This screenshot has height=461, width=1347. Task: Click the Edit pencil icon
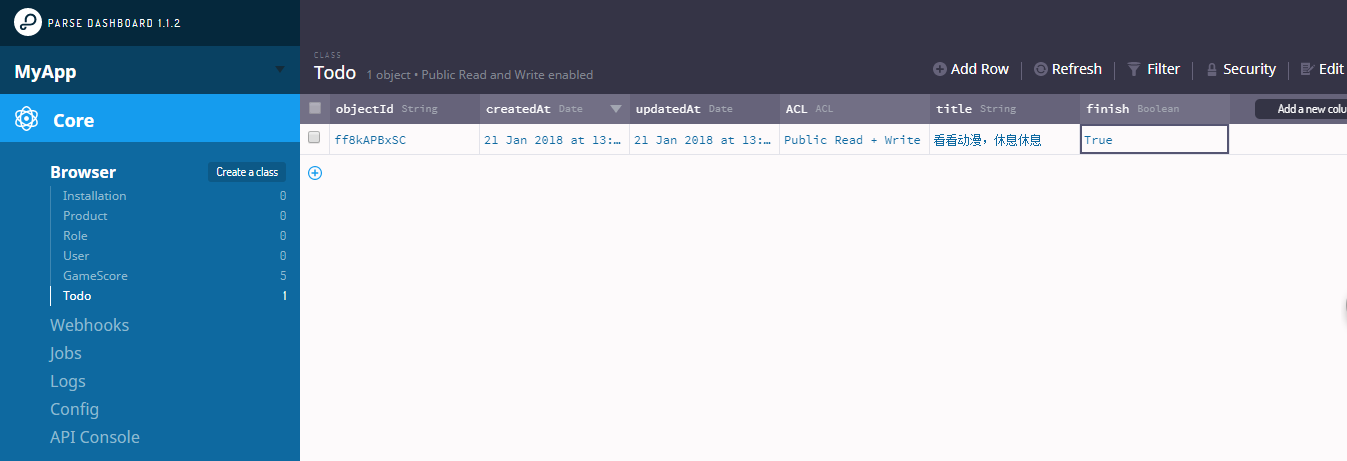(x=1307, y=69)
